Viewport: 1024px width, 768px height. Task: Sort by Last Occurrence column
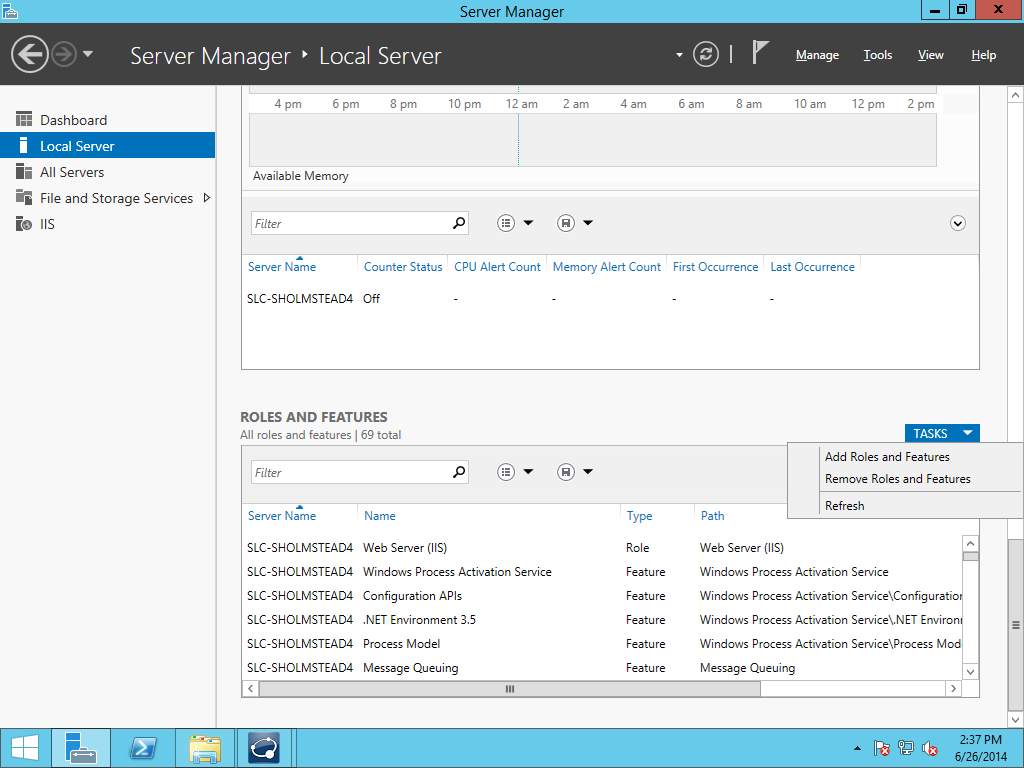[x=812, y=266]
